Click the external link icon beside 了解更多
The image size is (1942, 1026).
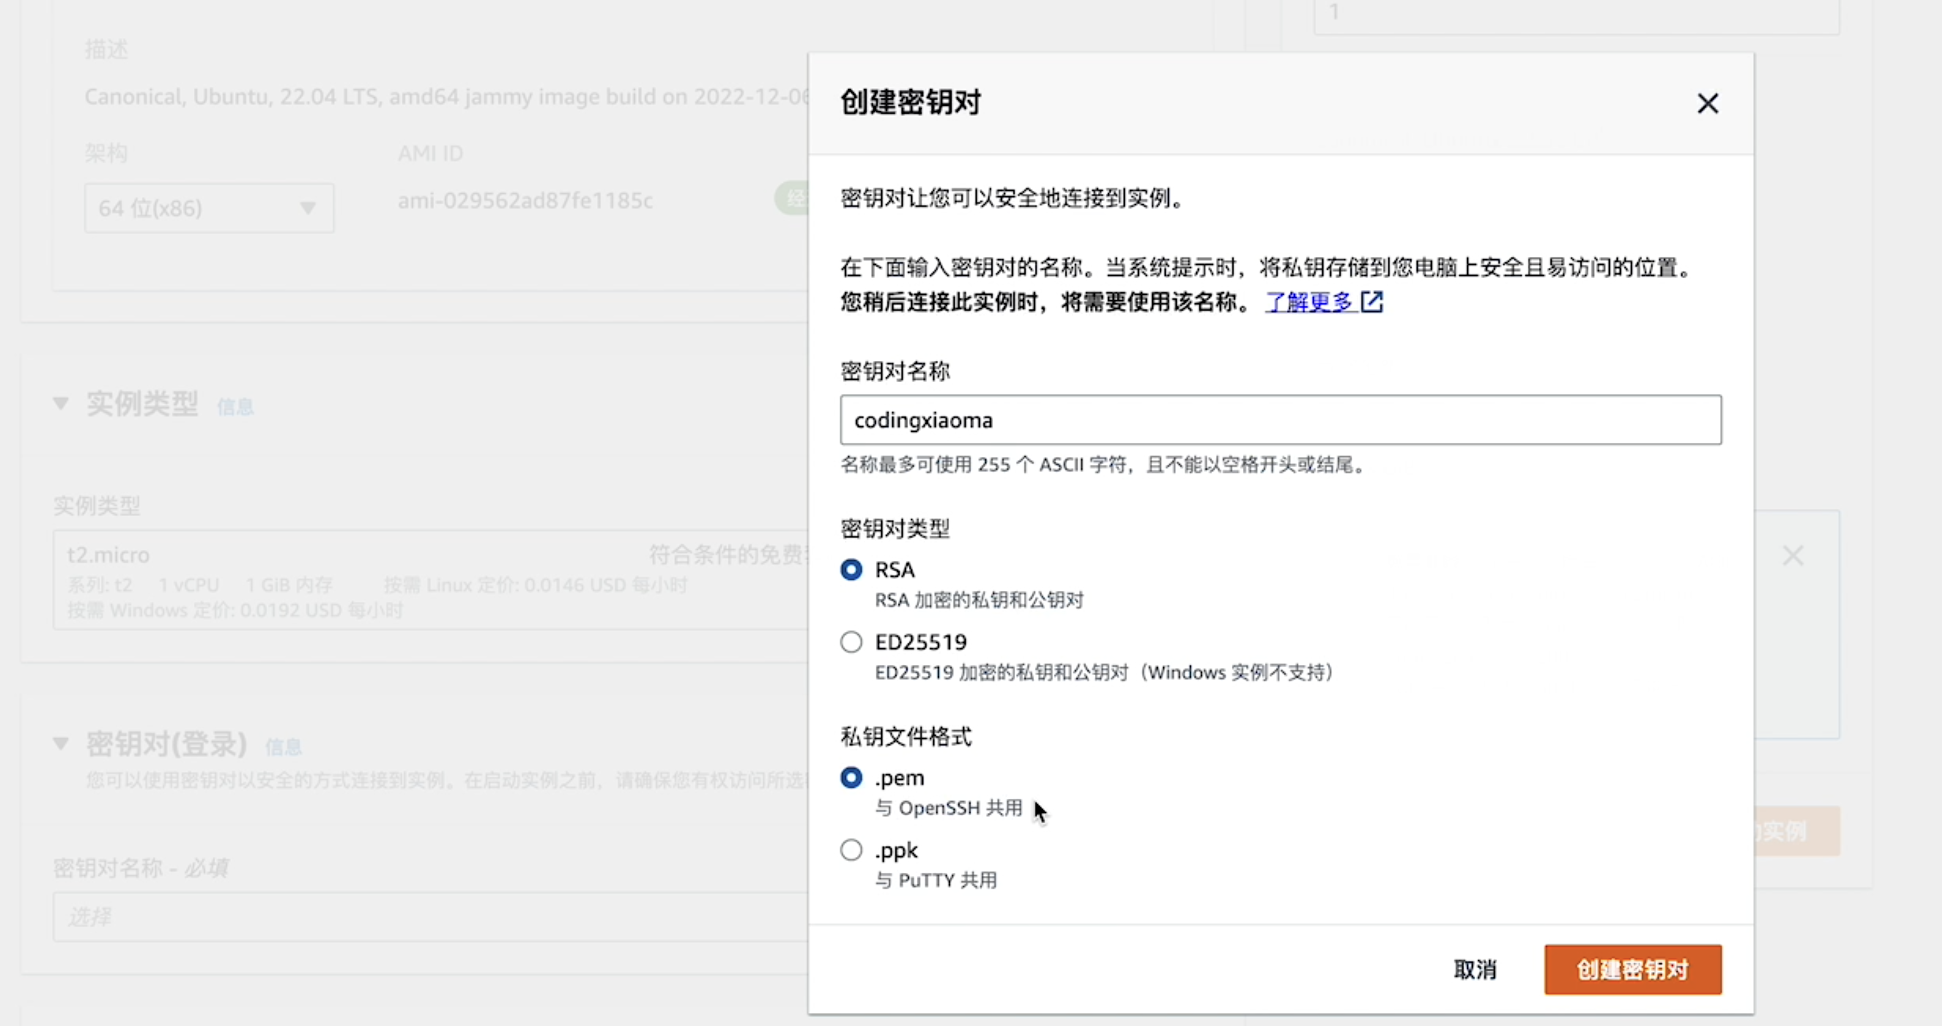point(1372,302)
